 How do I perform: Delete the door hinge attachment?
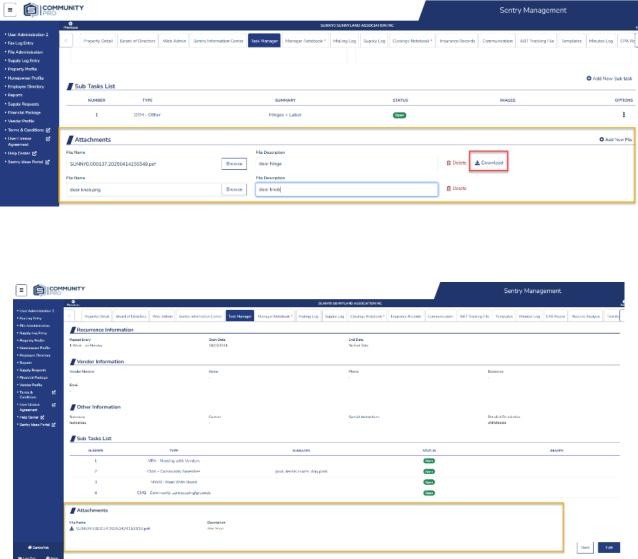pos(455,162)
